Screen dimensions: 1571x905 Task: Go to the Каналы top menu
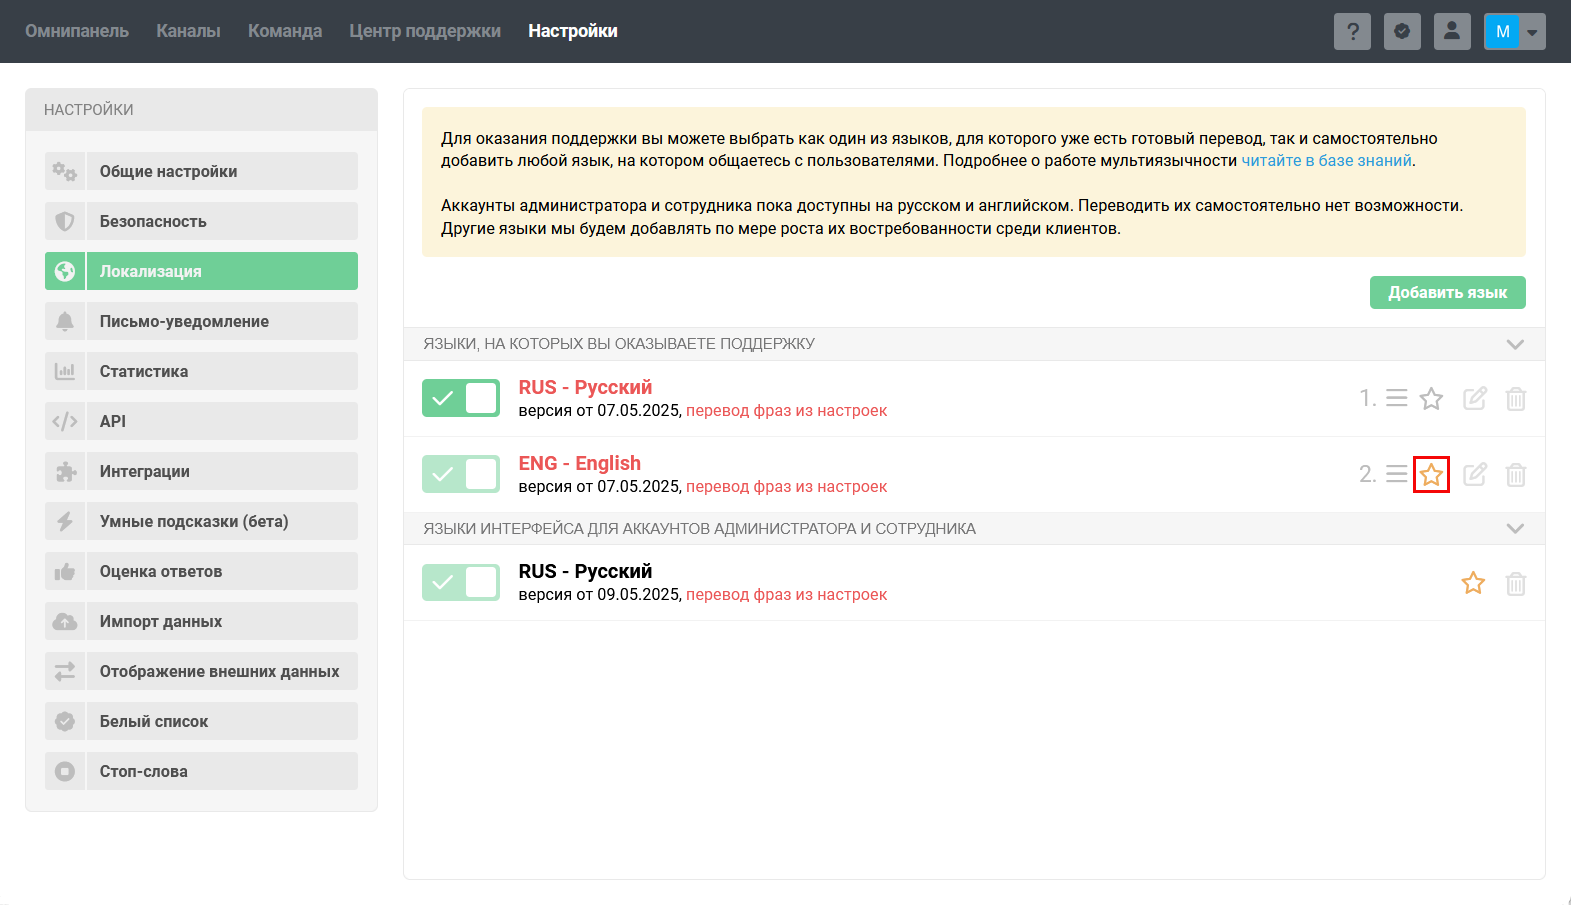click(x=188, y=31)
